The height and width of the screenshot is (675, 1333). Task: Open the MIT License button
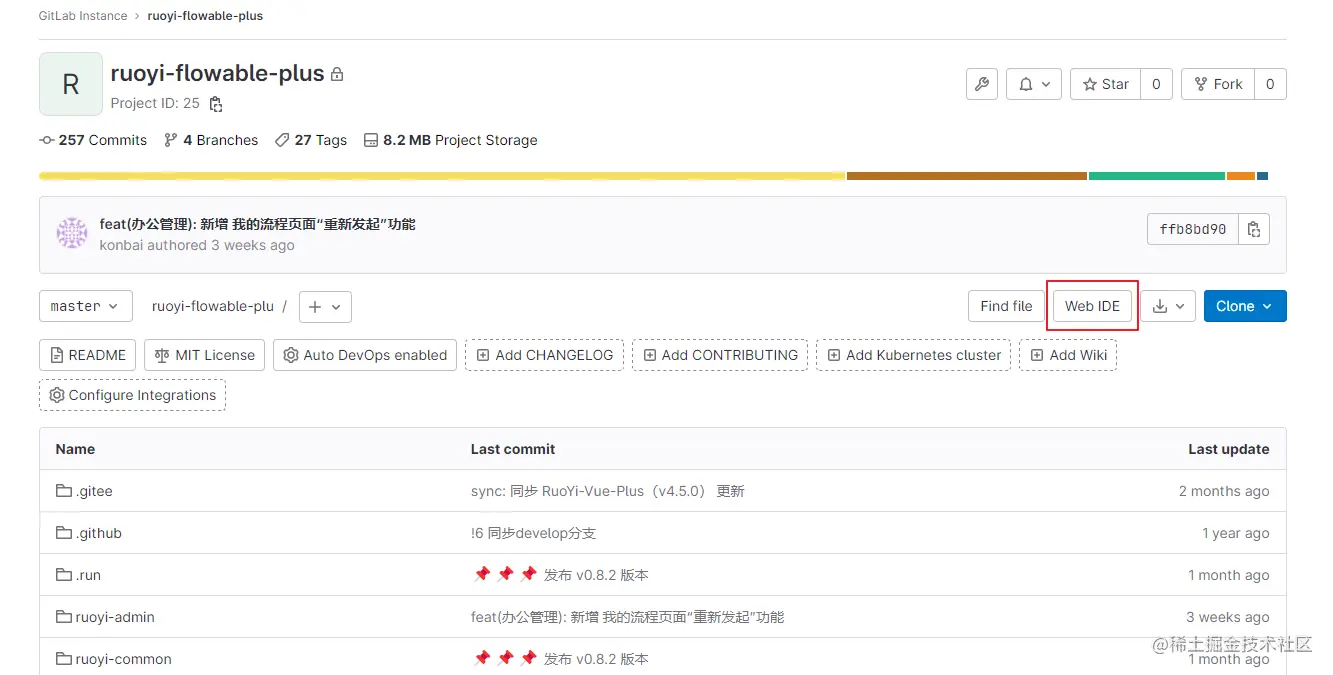[x=205, y=355]
